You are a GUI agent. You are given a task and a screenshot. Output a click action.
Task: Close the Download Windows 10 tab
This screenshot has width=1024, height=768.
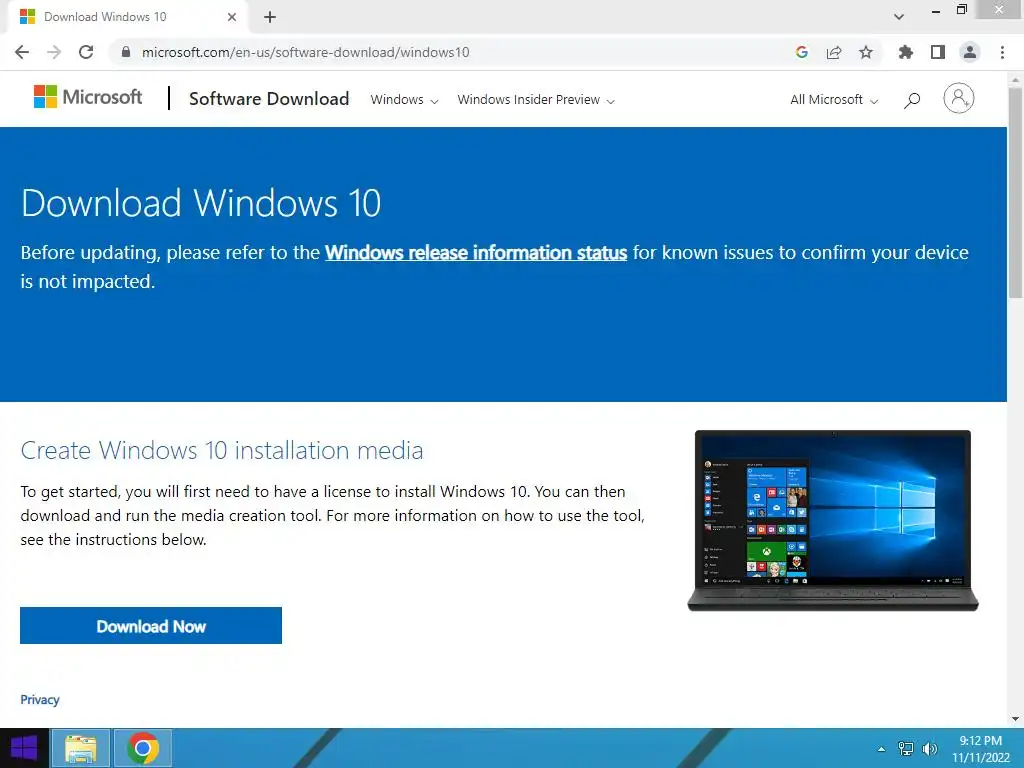tap(232, 17)
